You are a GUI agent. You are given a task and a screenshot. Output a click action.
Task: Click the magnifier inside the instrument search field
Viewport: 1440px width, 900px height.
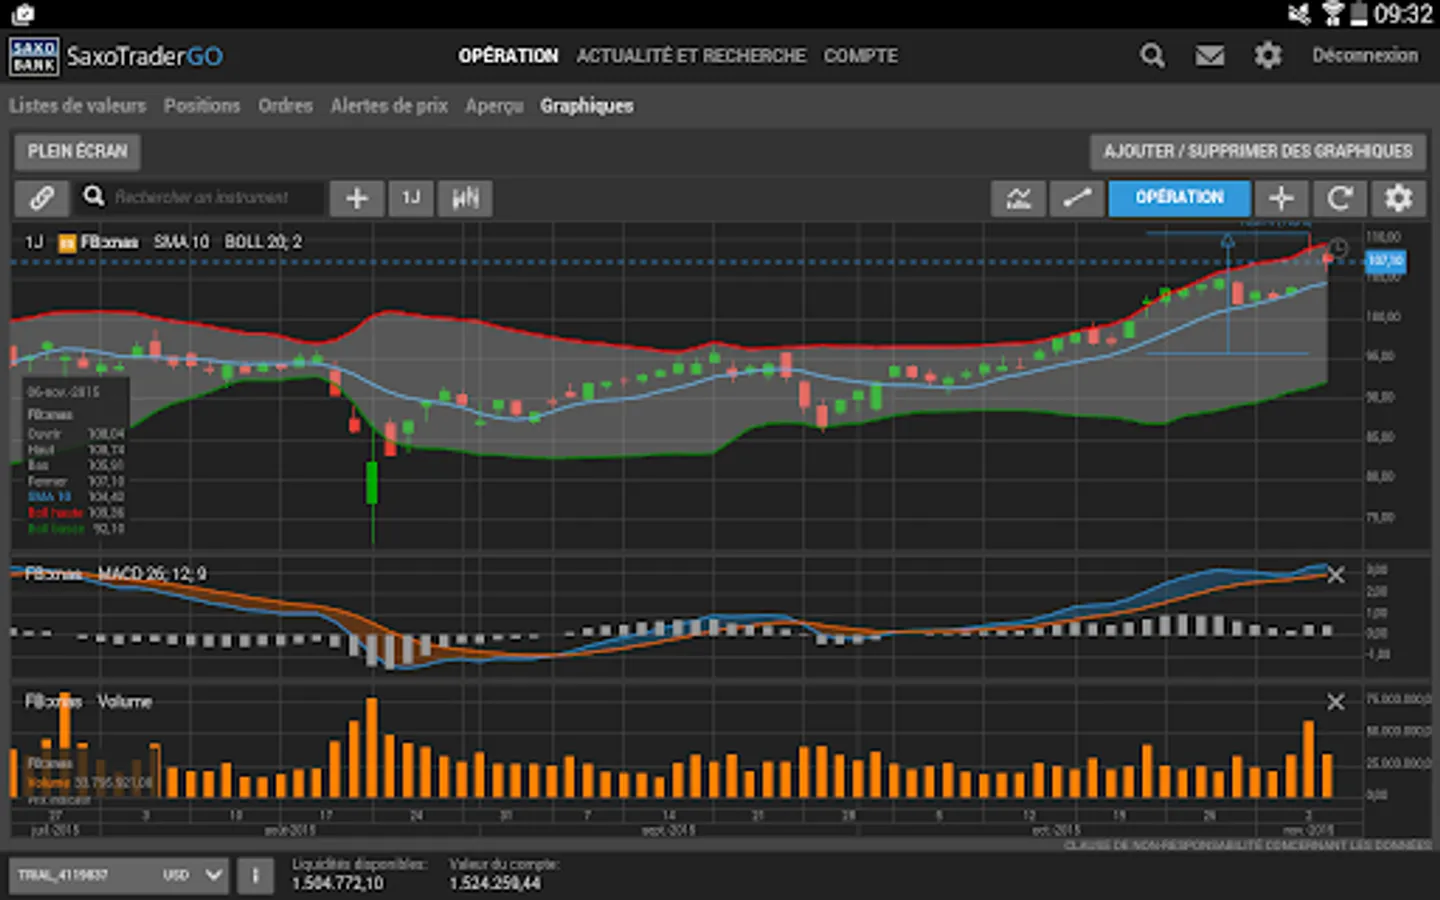click(94, 196)
